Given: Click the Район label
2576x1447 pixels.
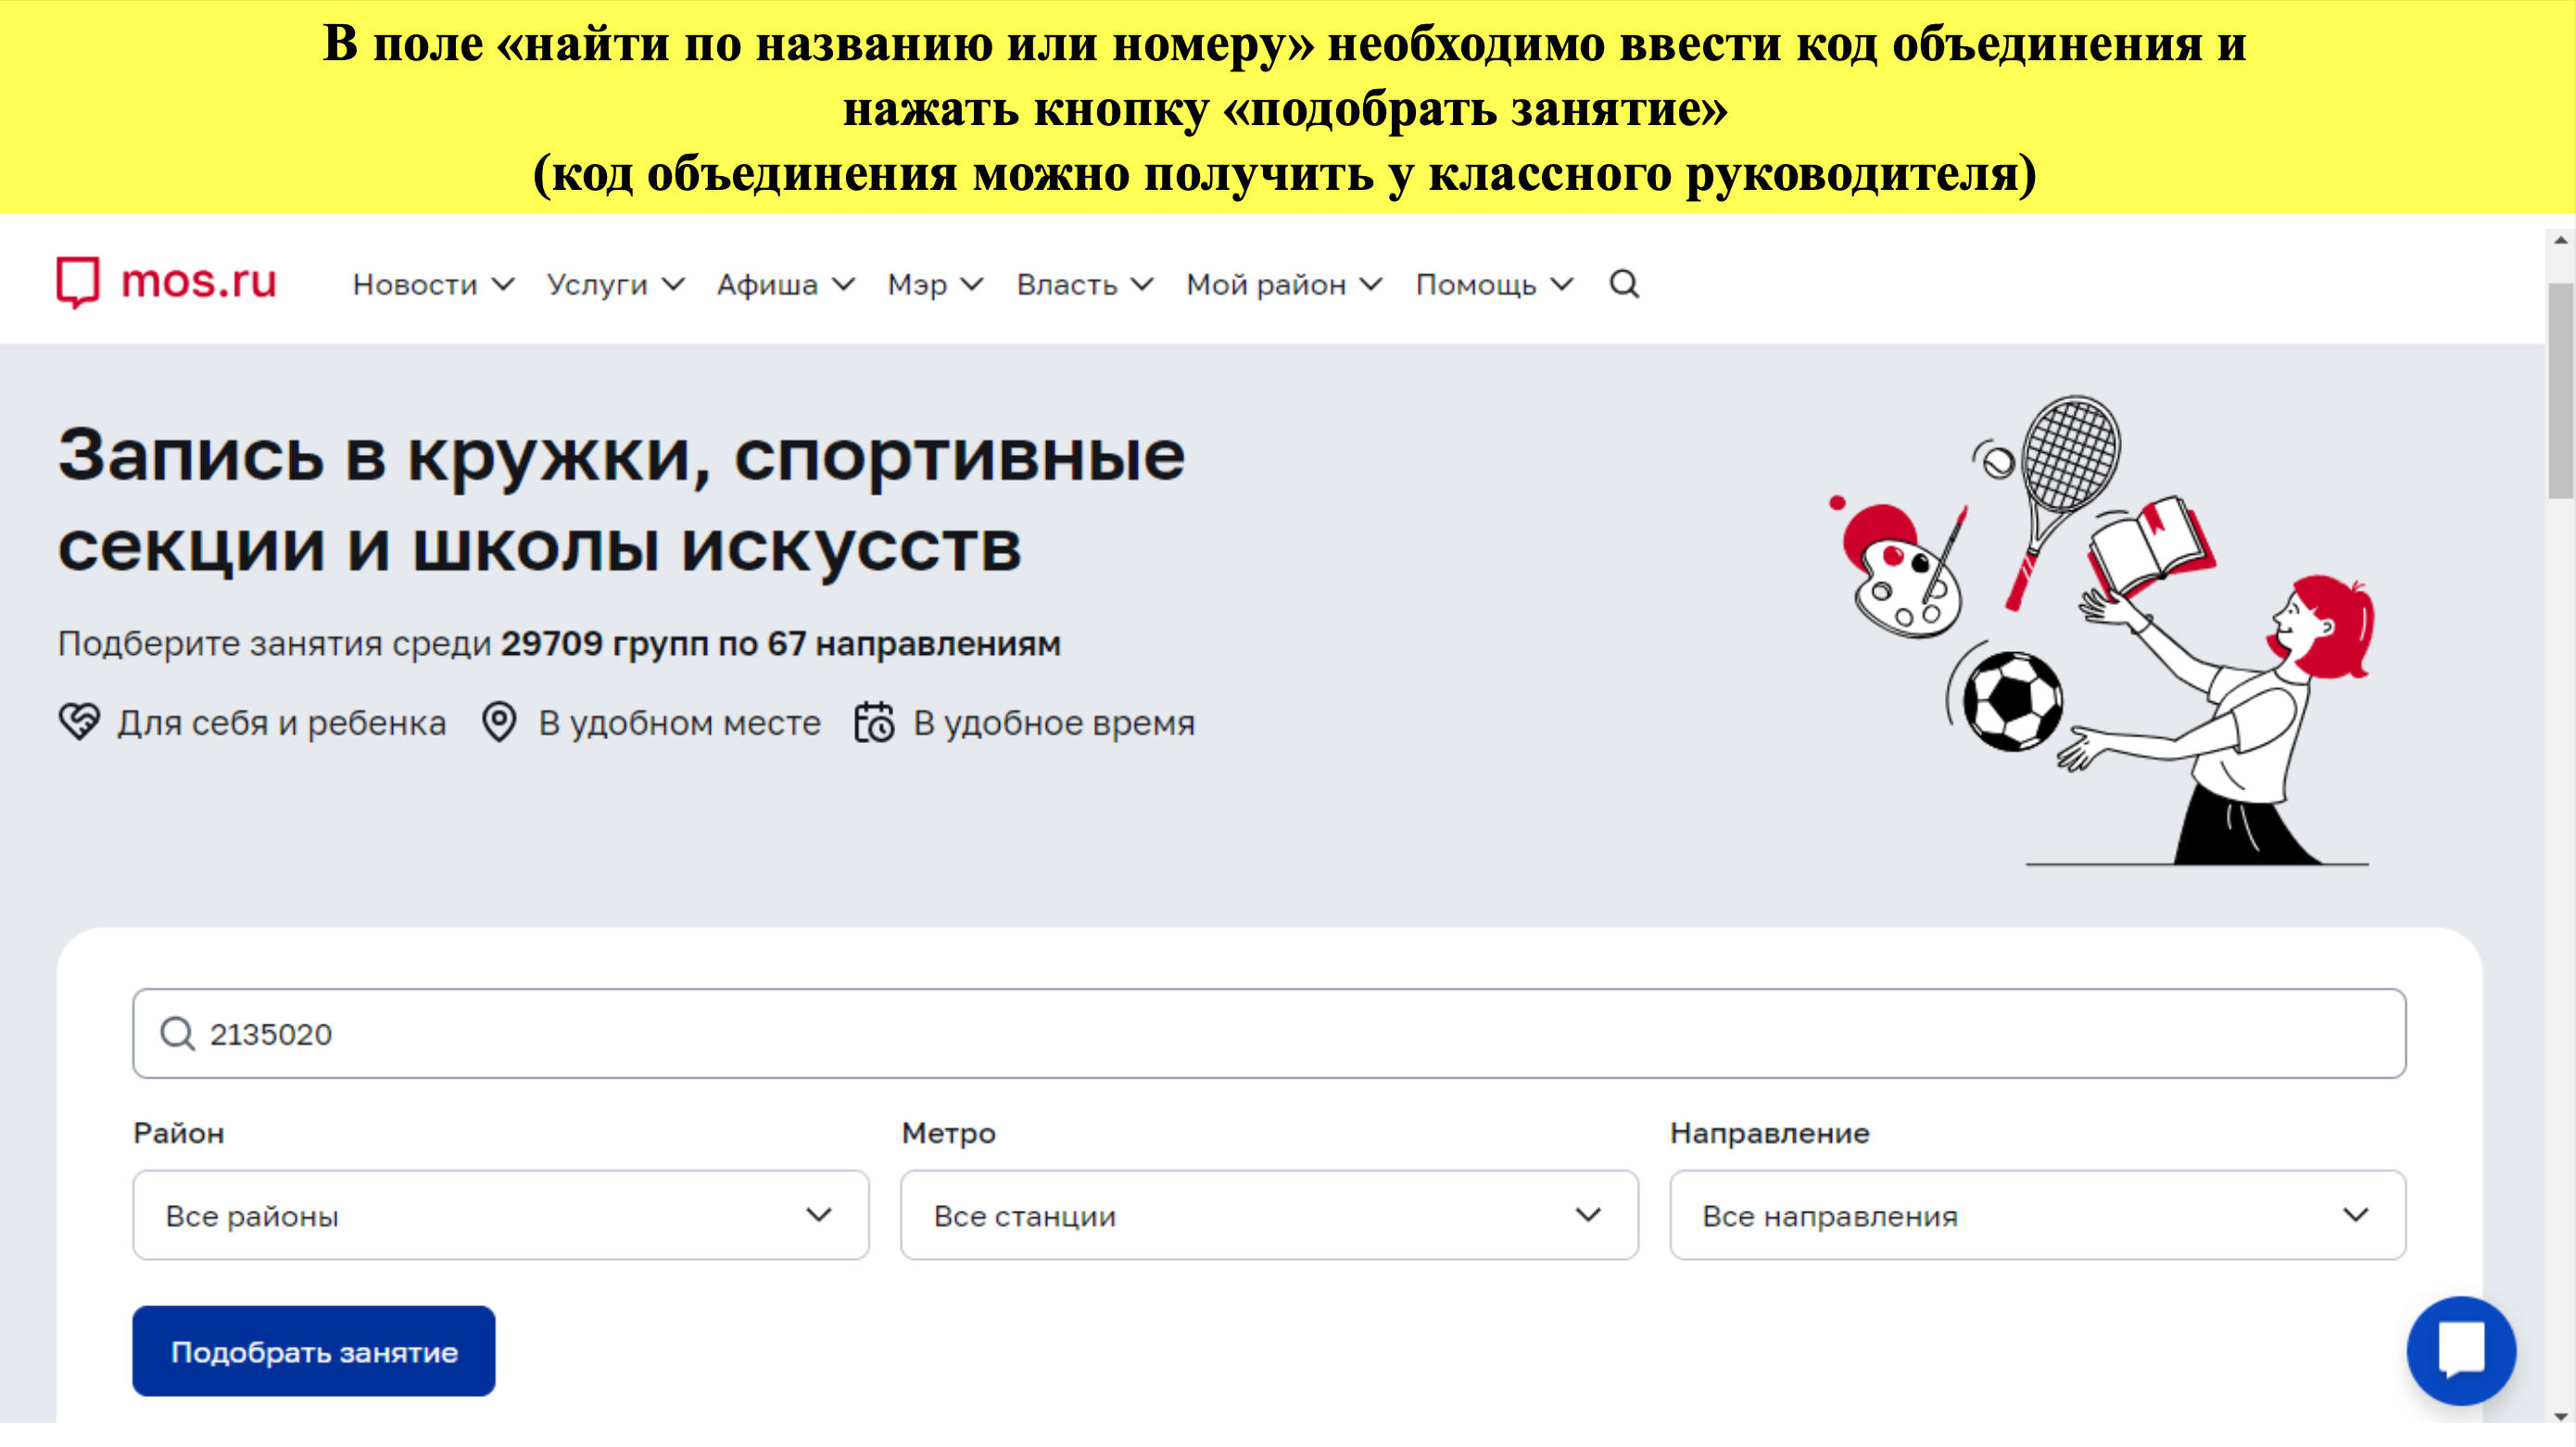Looking at the screenshot, I should click(x=179, y=1133).
